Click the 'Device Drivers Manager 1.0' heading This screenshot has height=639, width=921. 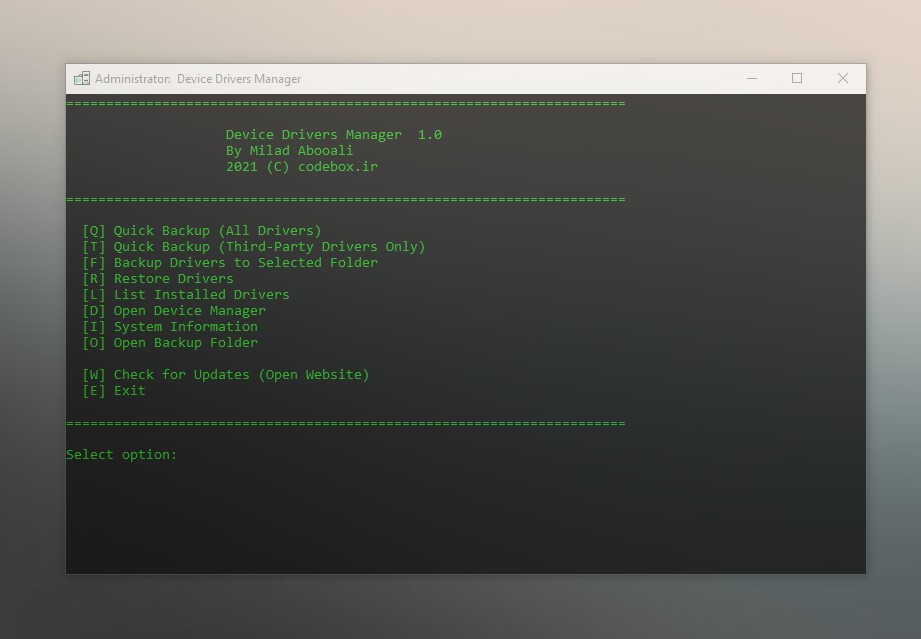coord(334,134)
